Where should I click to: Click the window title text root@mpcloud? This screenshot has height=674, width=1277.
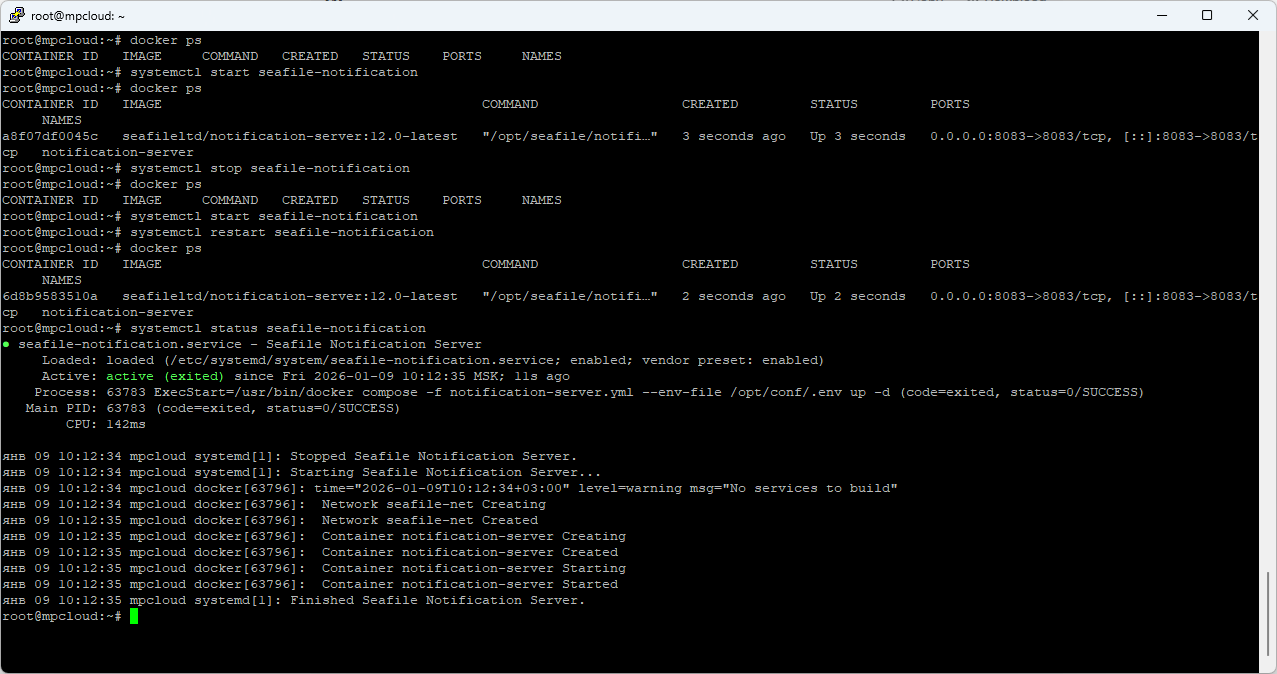point(78,15)
